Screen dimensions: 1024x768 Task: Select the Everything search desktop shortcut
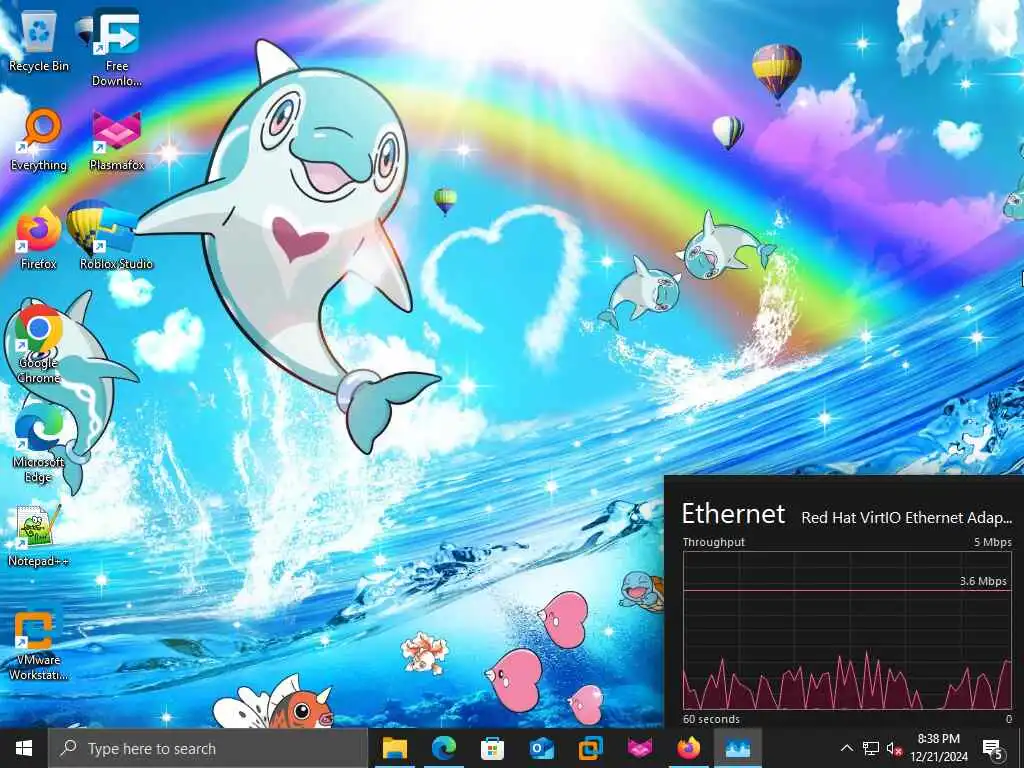39,140
